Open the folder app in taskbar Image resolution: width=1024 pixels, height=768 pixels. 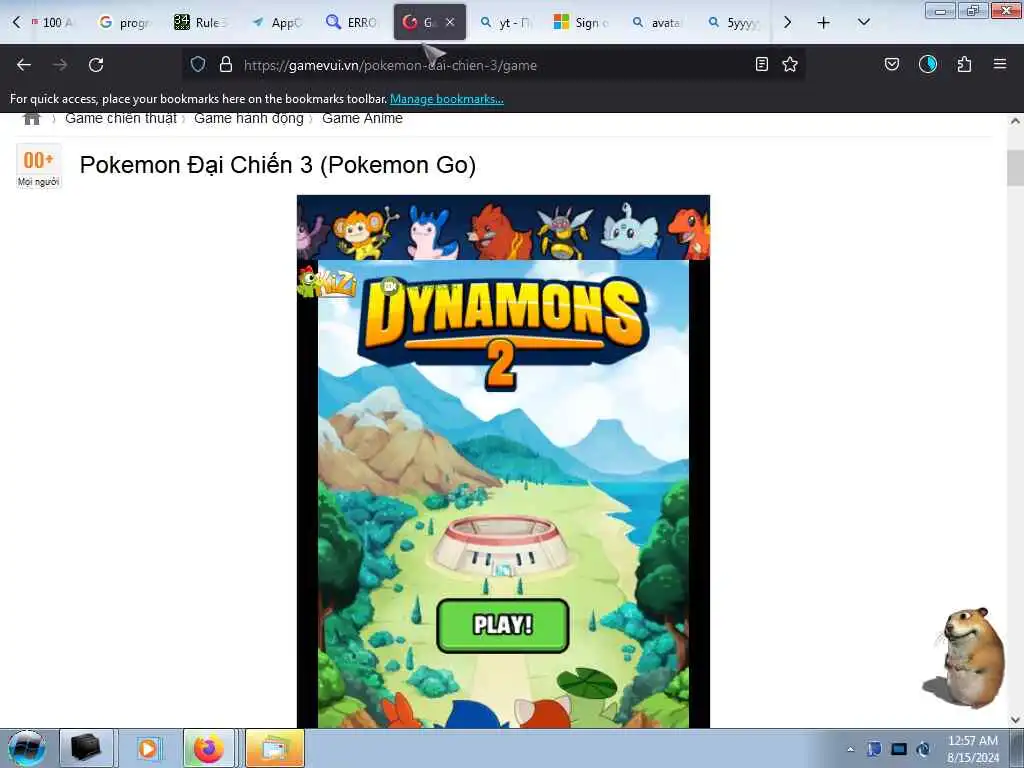274,748
